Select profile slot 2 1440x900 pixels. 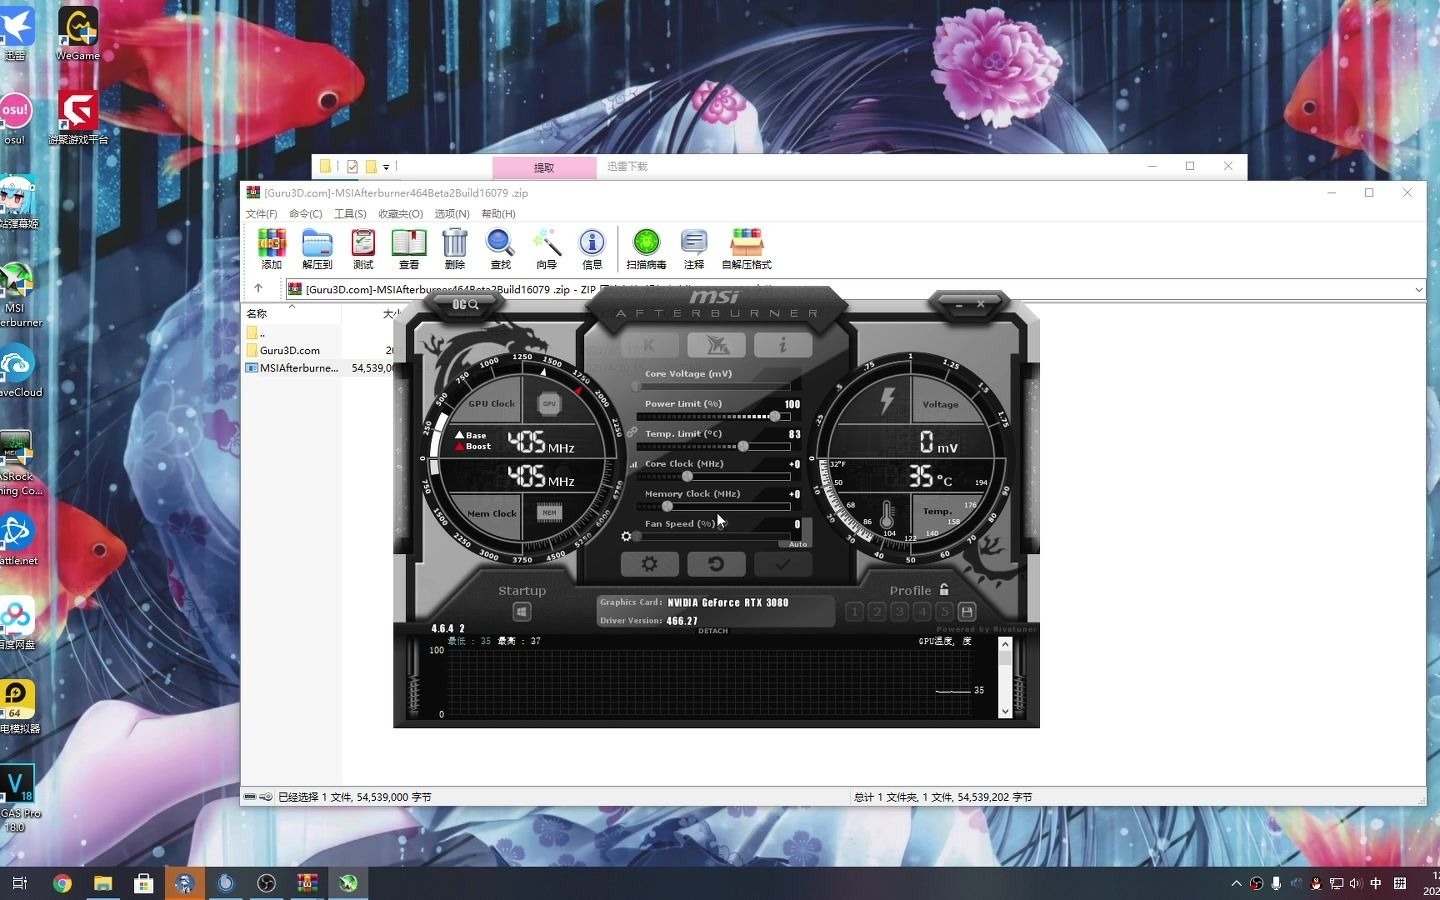point(877,611)
